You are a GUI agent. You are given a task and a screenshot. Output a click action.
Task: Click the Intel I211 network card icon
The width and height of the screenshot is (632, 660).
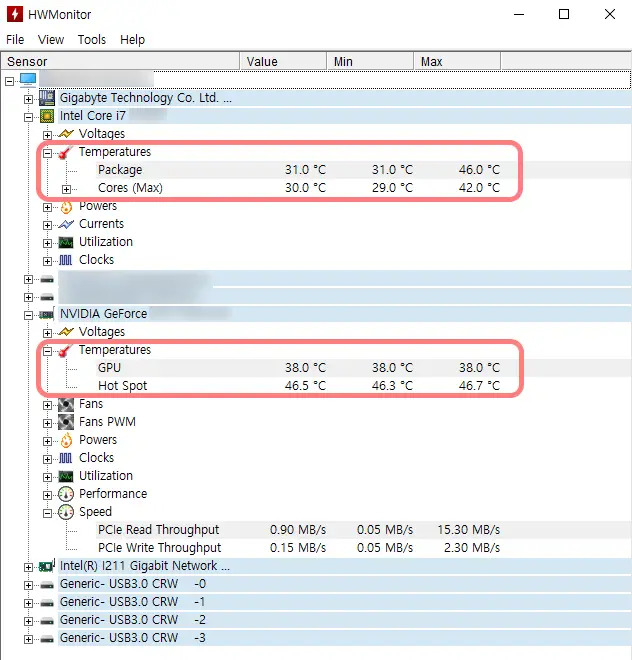pos(47,566)
